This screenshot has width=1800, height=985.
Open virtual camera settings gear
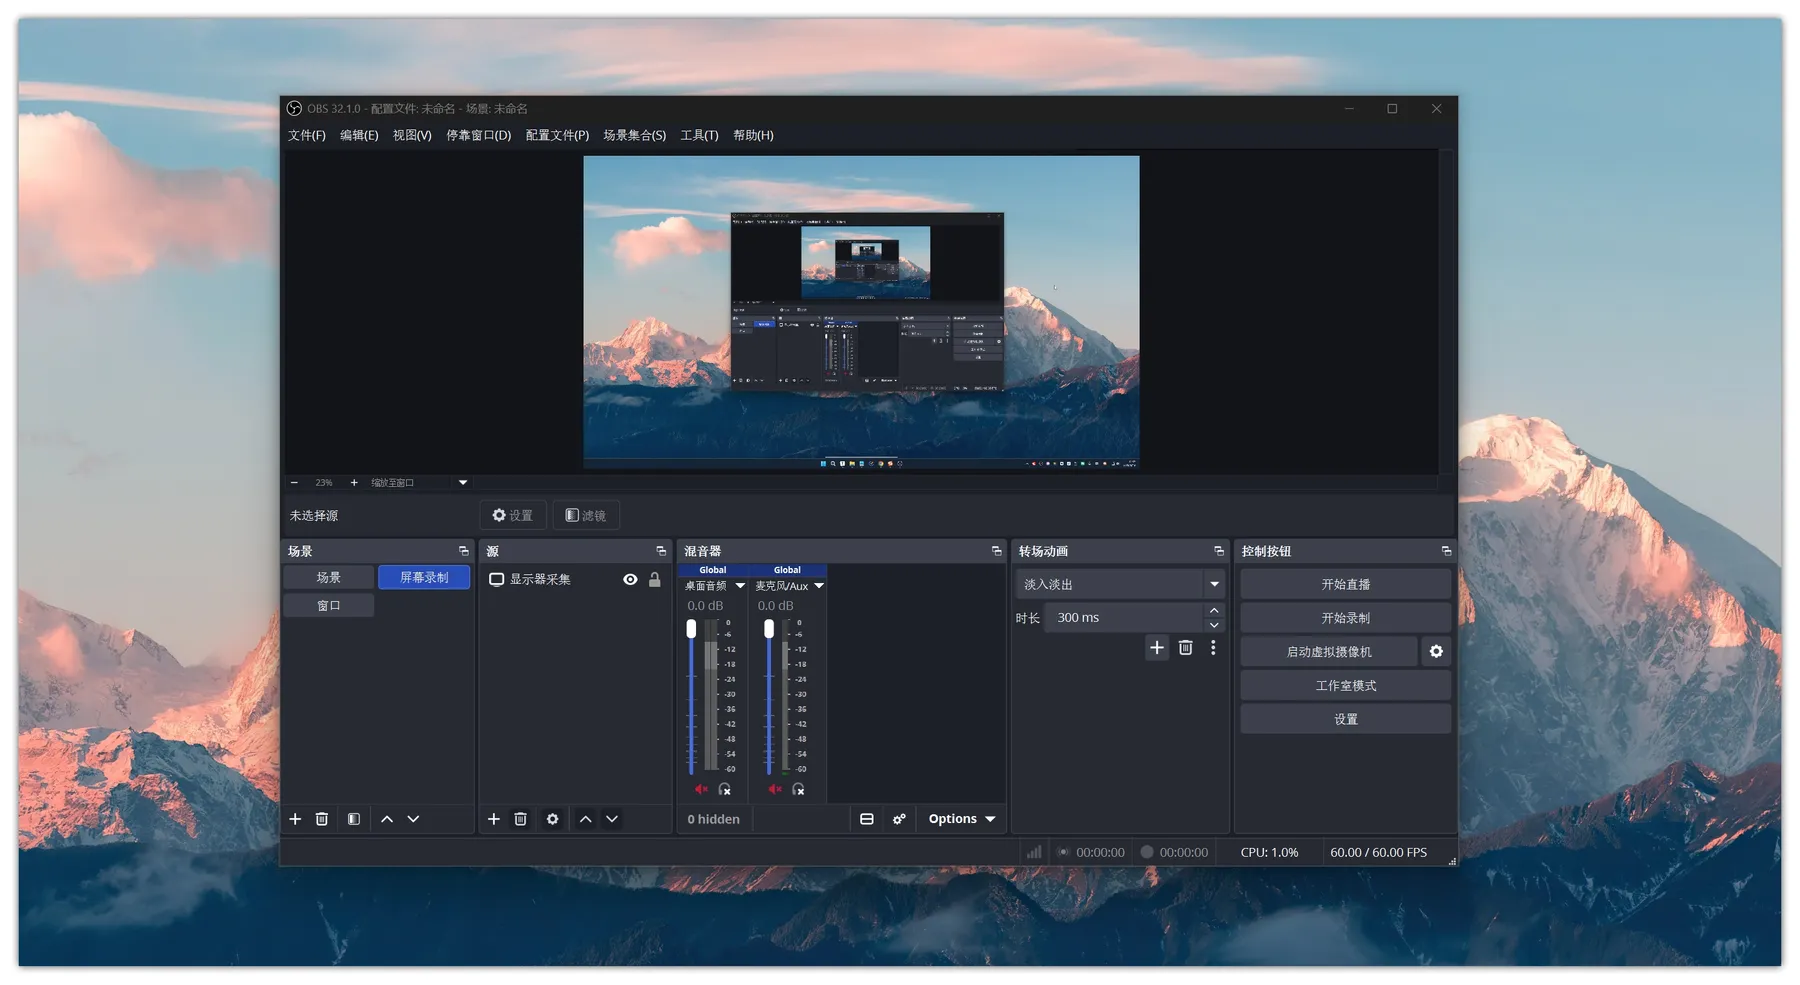point(1436,651)
